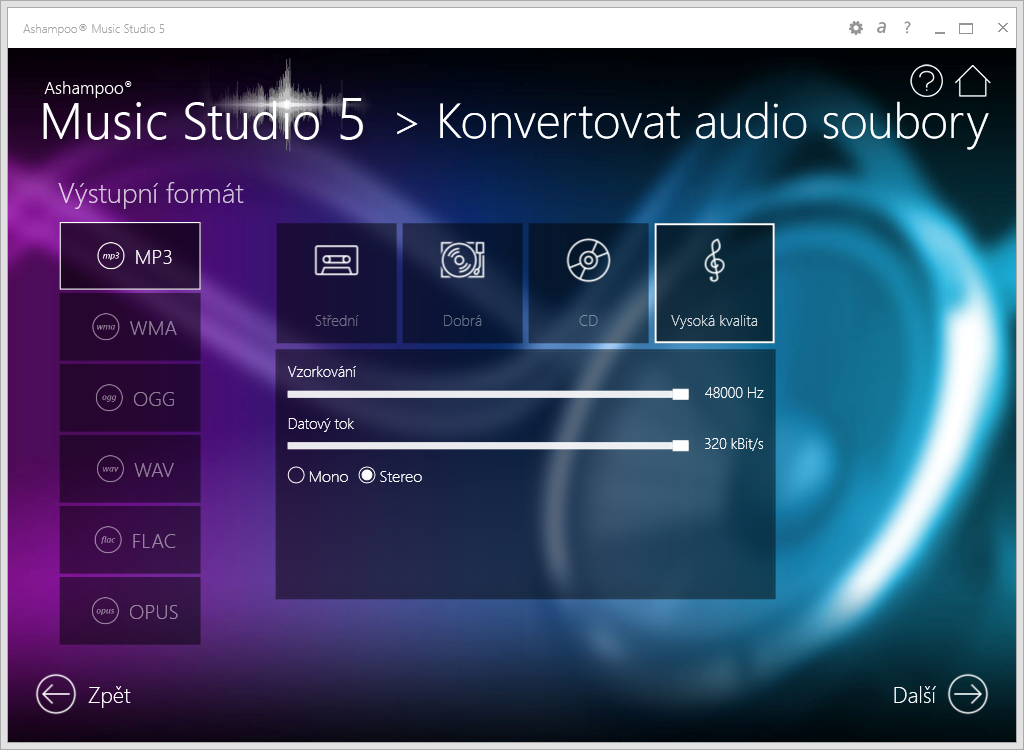
Task: Select the MP3 output format
Action: tap(130, 256)
